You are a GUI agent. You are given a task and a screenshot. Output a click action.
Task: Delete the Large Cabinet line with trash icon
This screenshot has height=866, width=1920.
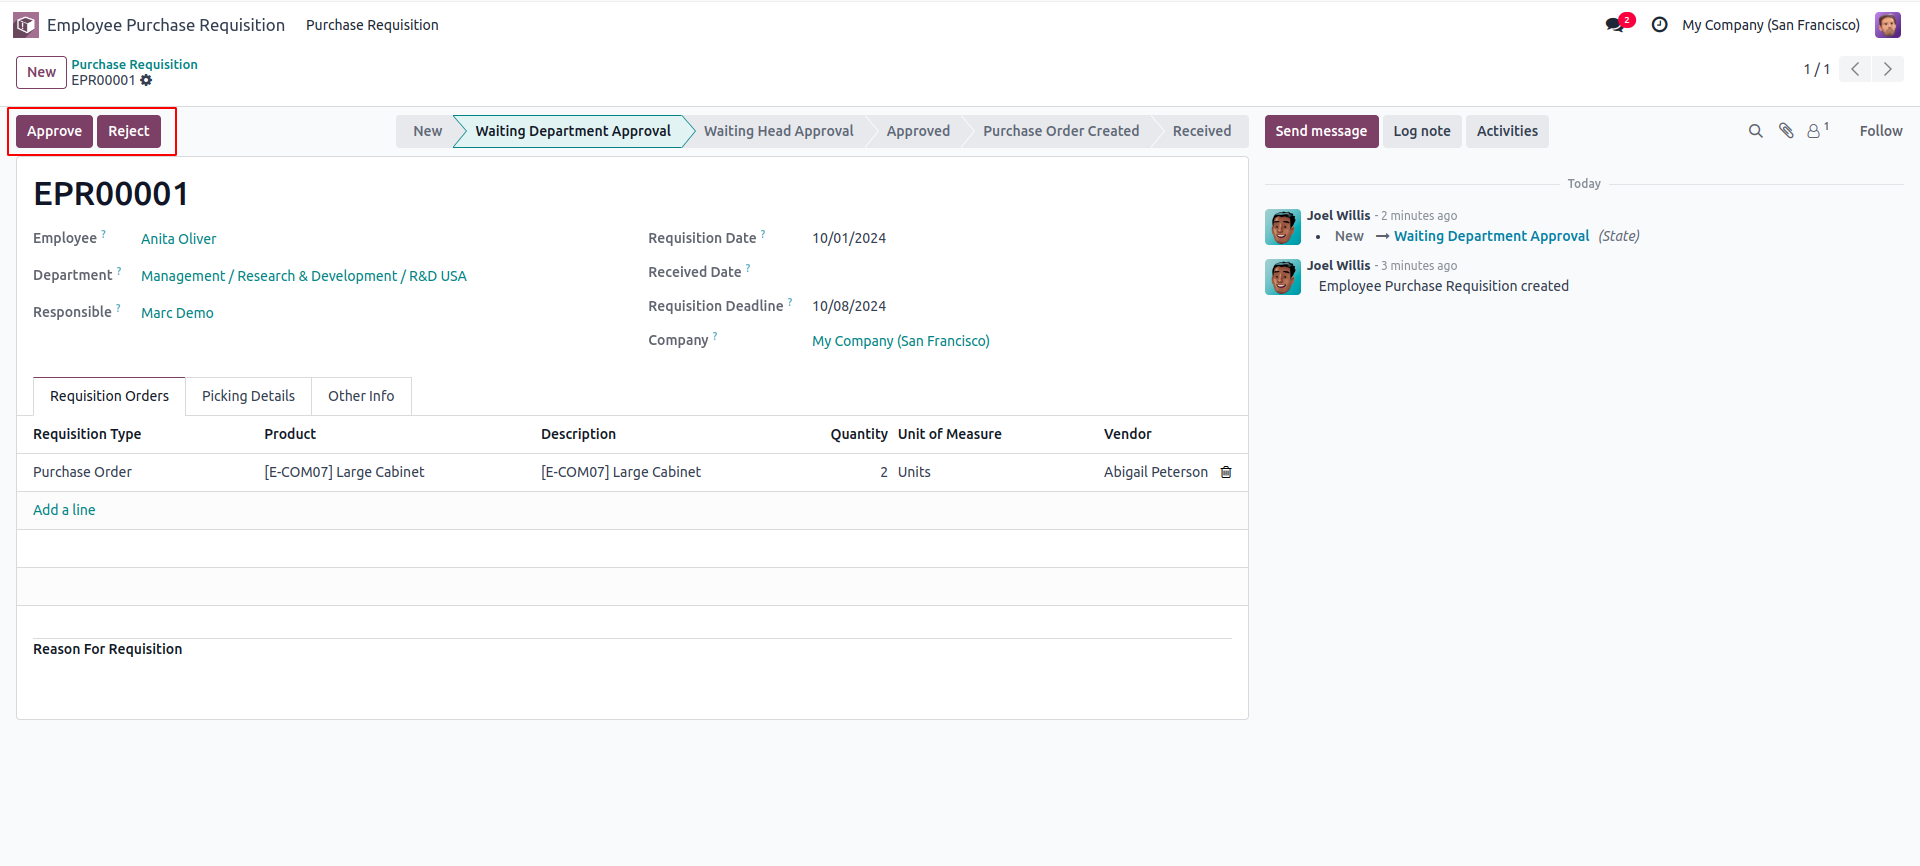(1226, 472)
